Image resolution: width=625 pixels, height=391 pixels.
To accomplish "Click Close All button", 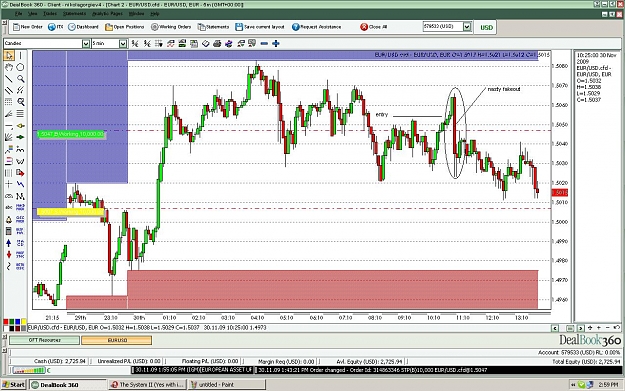I will pyautogui.click(x=373, y=27).
